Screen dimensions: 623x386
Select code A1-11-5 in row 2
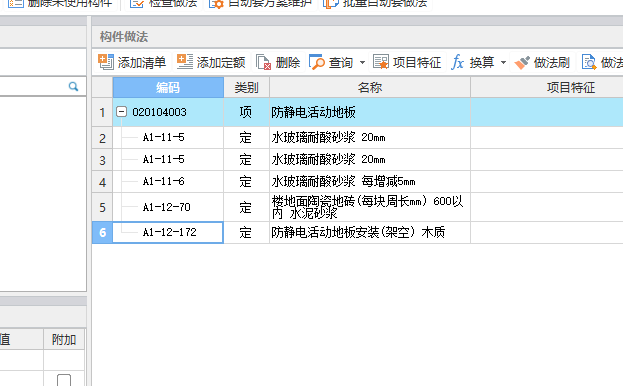pos(164,137)
